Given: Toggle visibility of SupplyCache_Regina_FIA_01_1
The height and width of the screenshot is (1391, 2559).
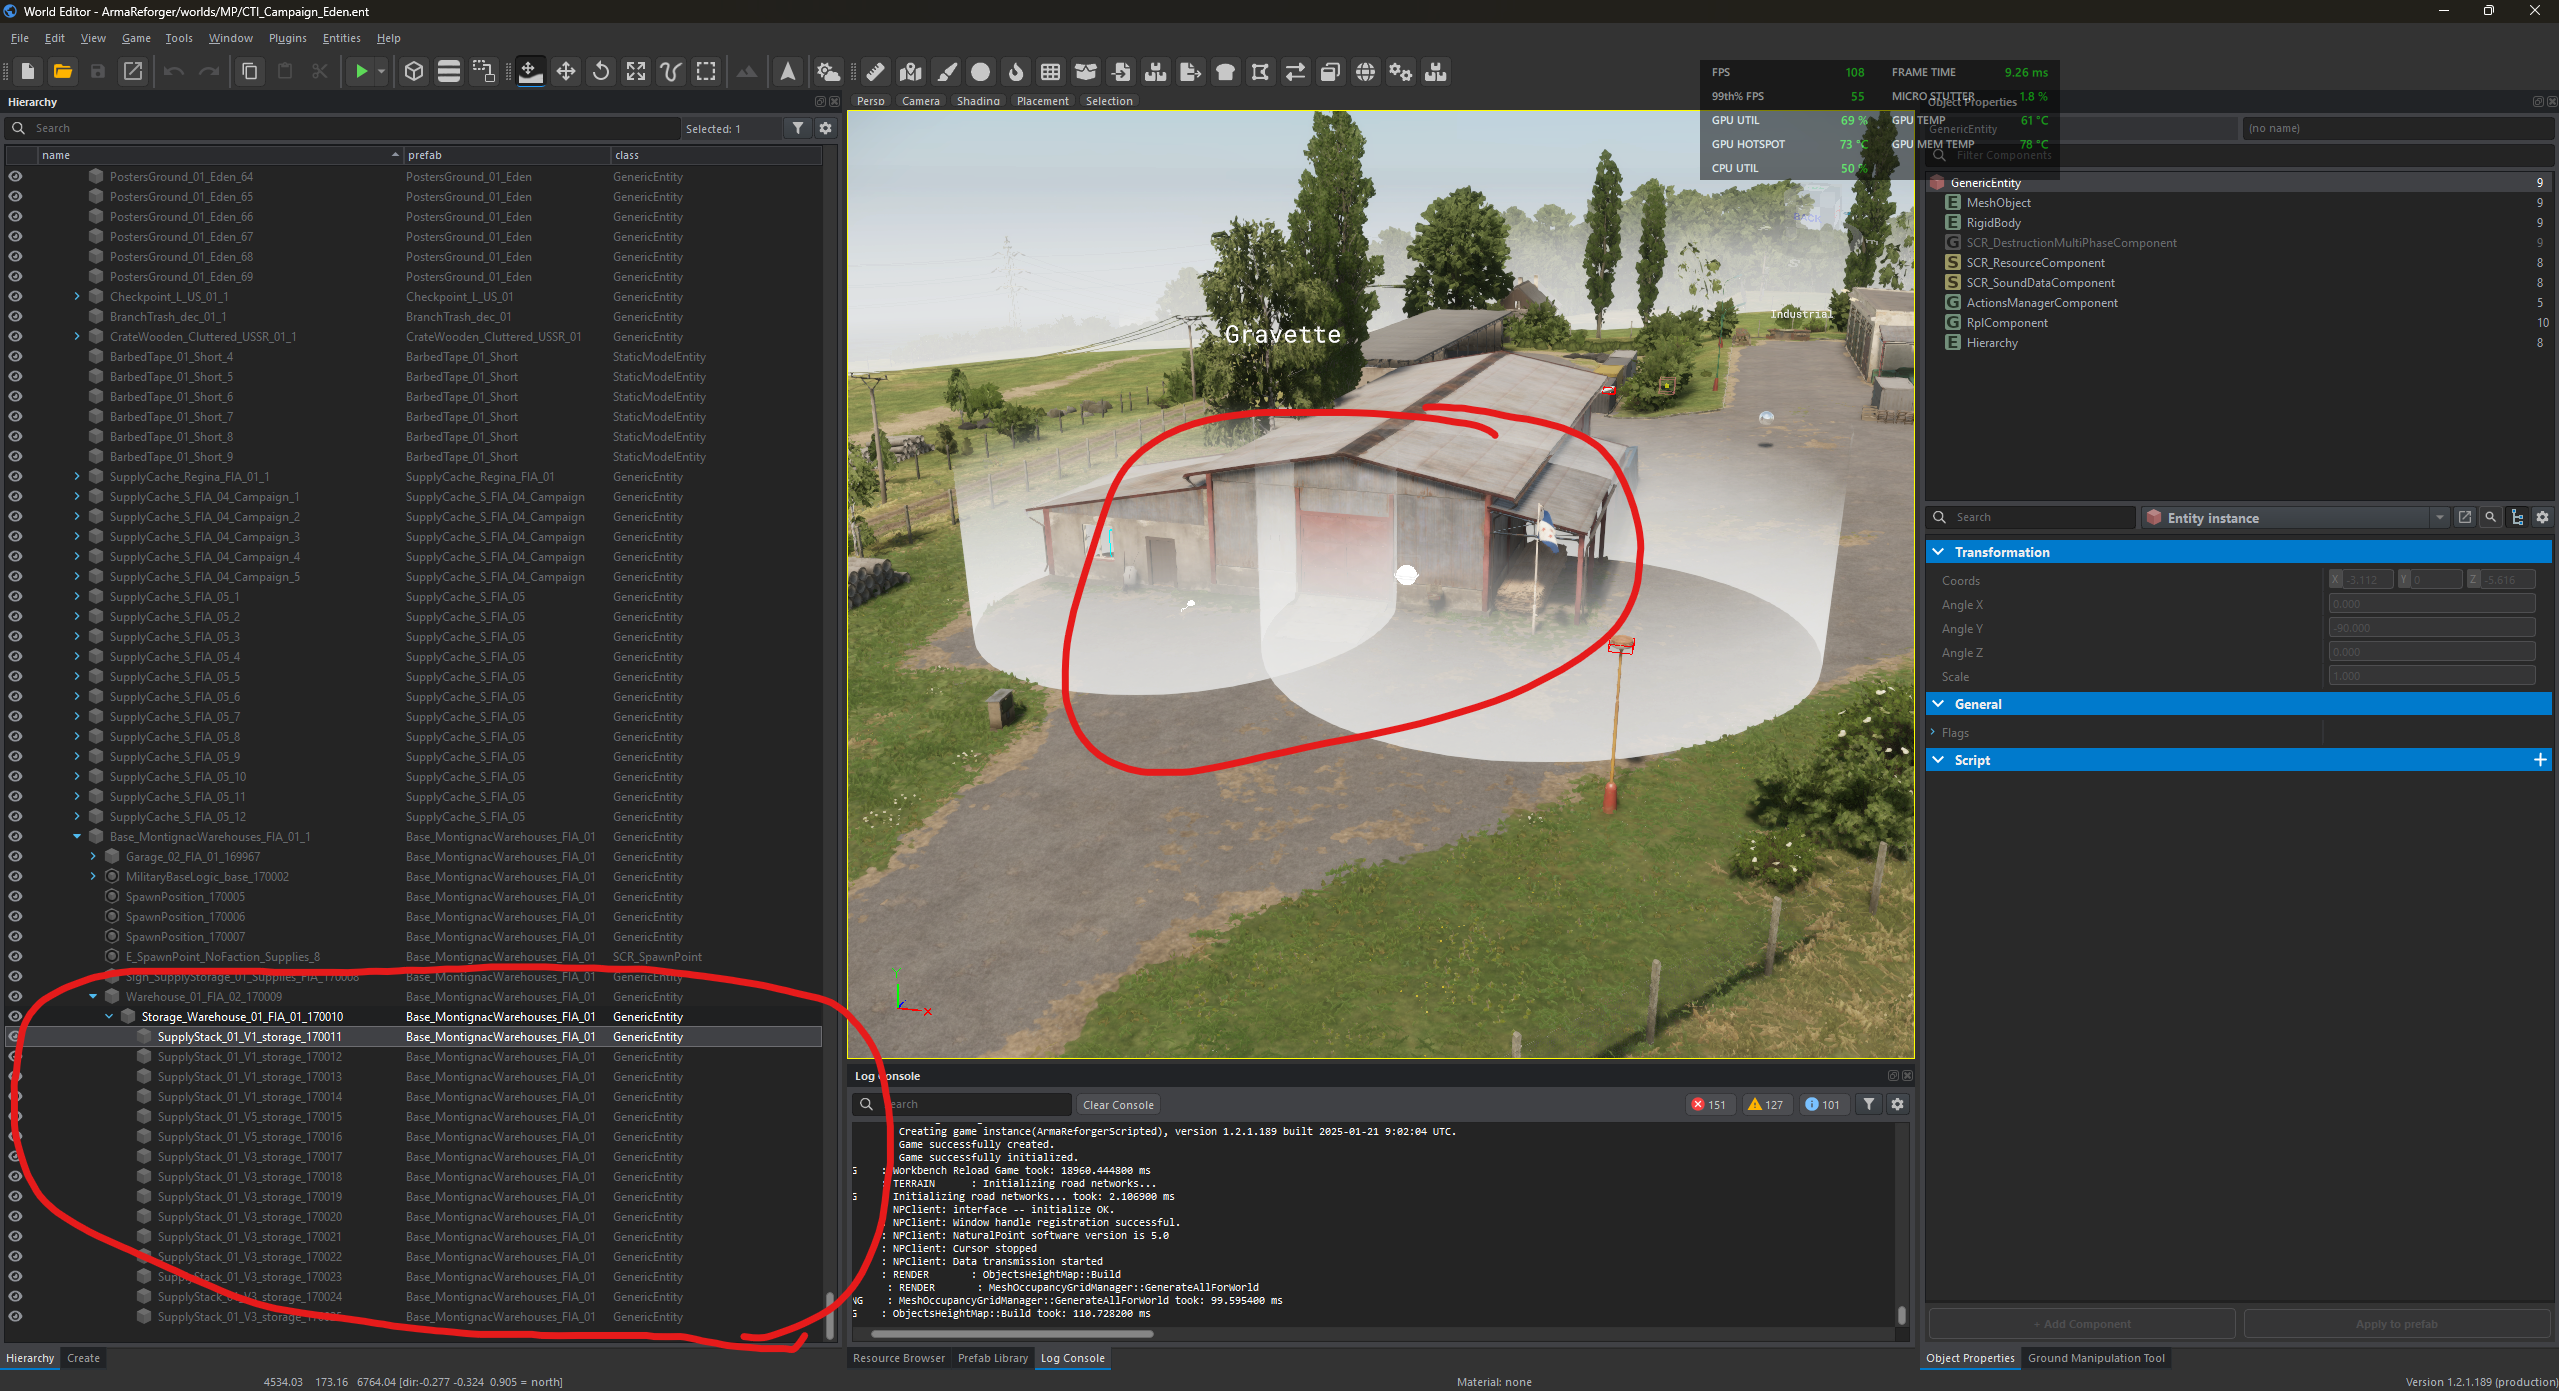Looking at the screenshot, I should pos(15,476).
